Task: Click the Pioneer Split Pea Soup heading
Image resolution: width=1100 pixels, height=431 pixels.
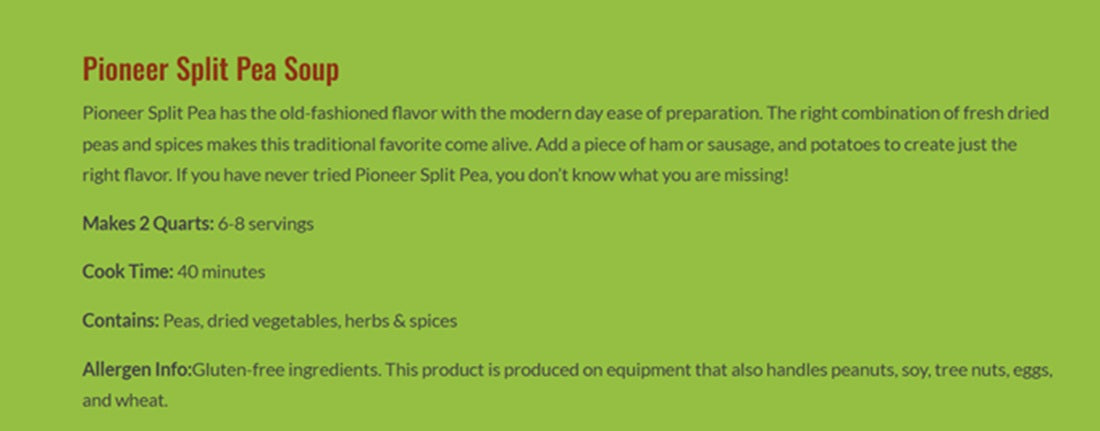Action: pos(210,69)
